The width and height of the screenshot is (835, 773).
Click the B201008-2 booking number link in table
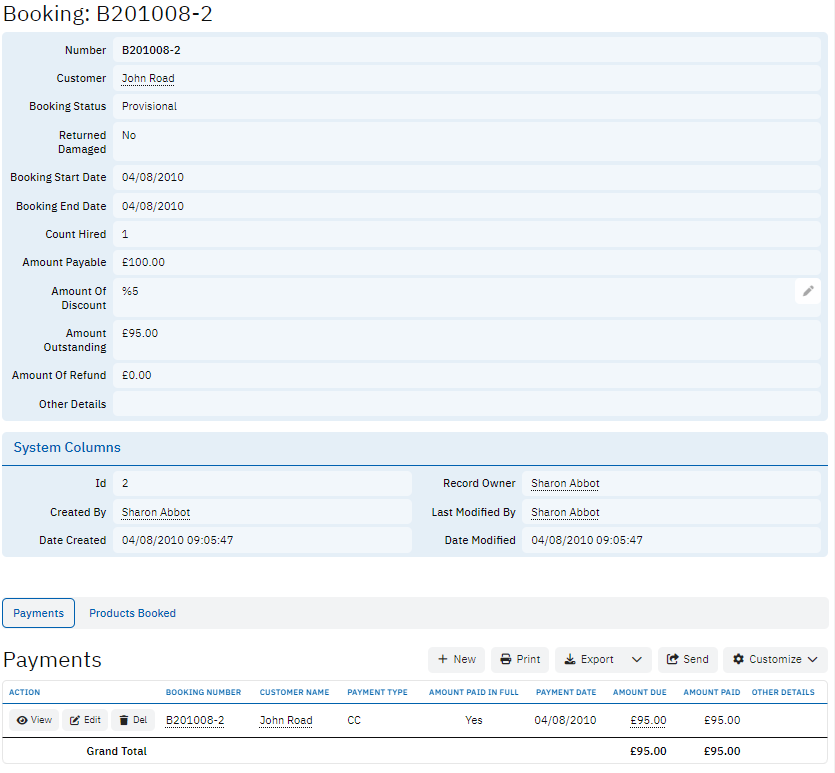[x=195, y=720]
